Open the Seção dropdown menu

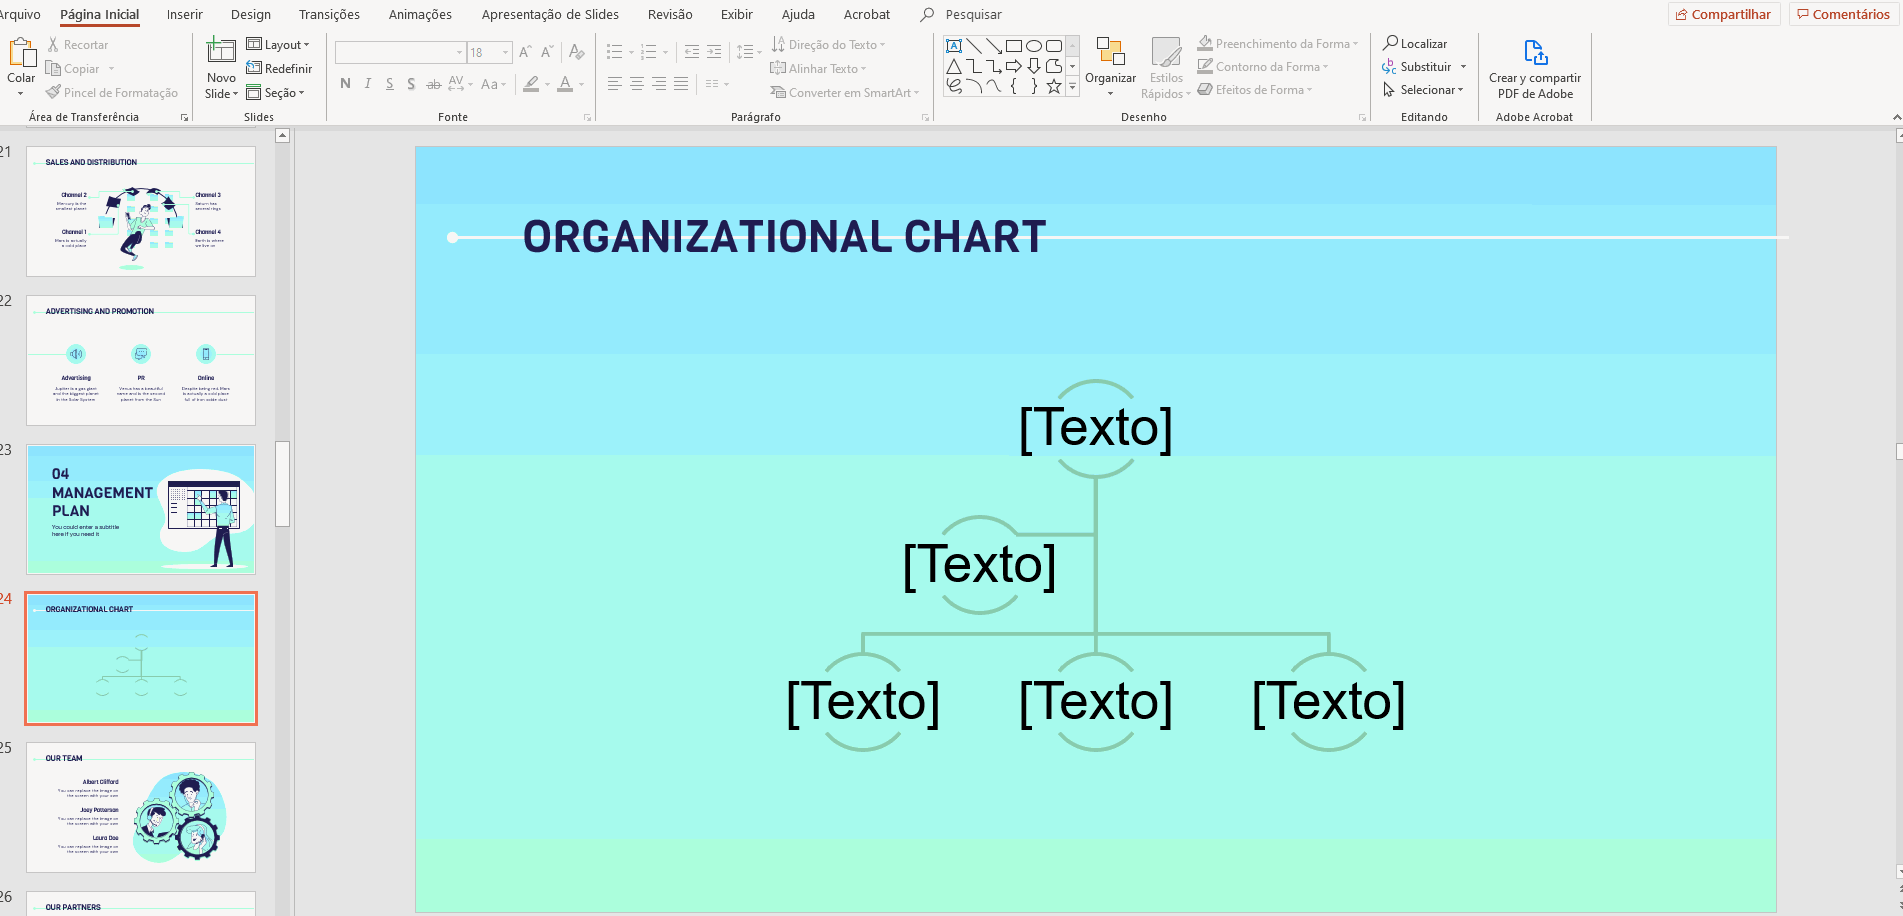point(275,93)
